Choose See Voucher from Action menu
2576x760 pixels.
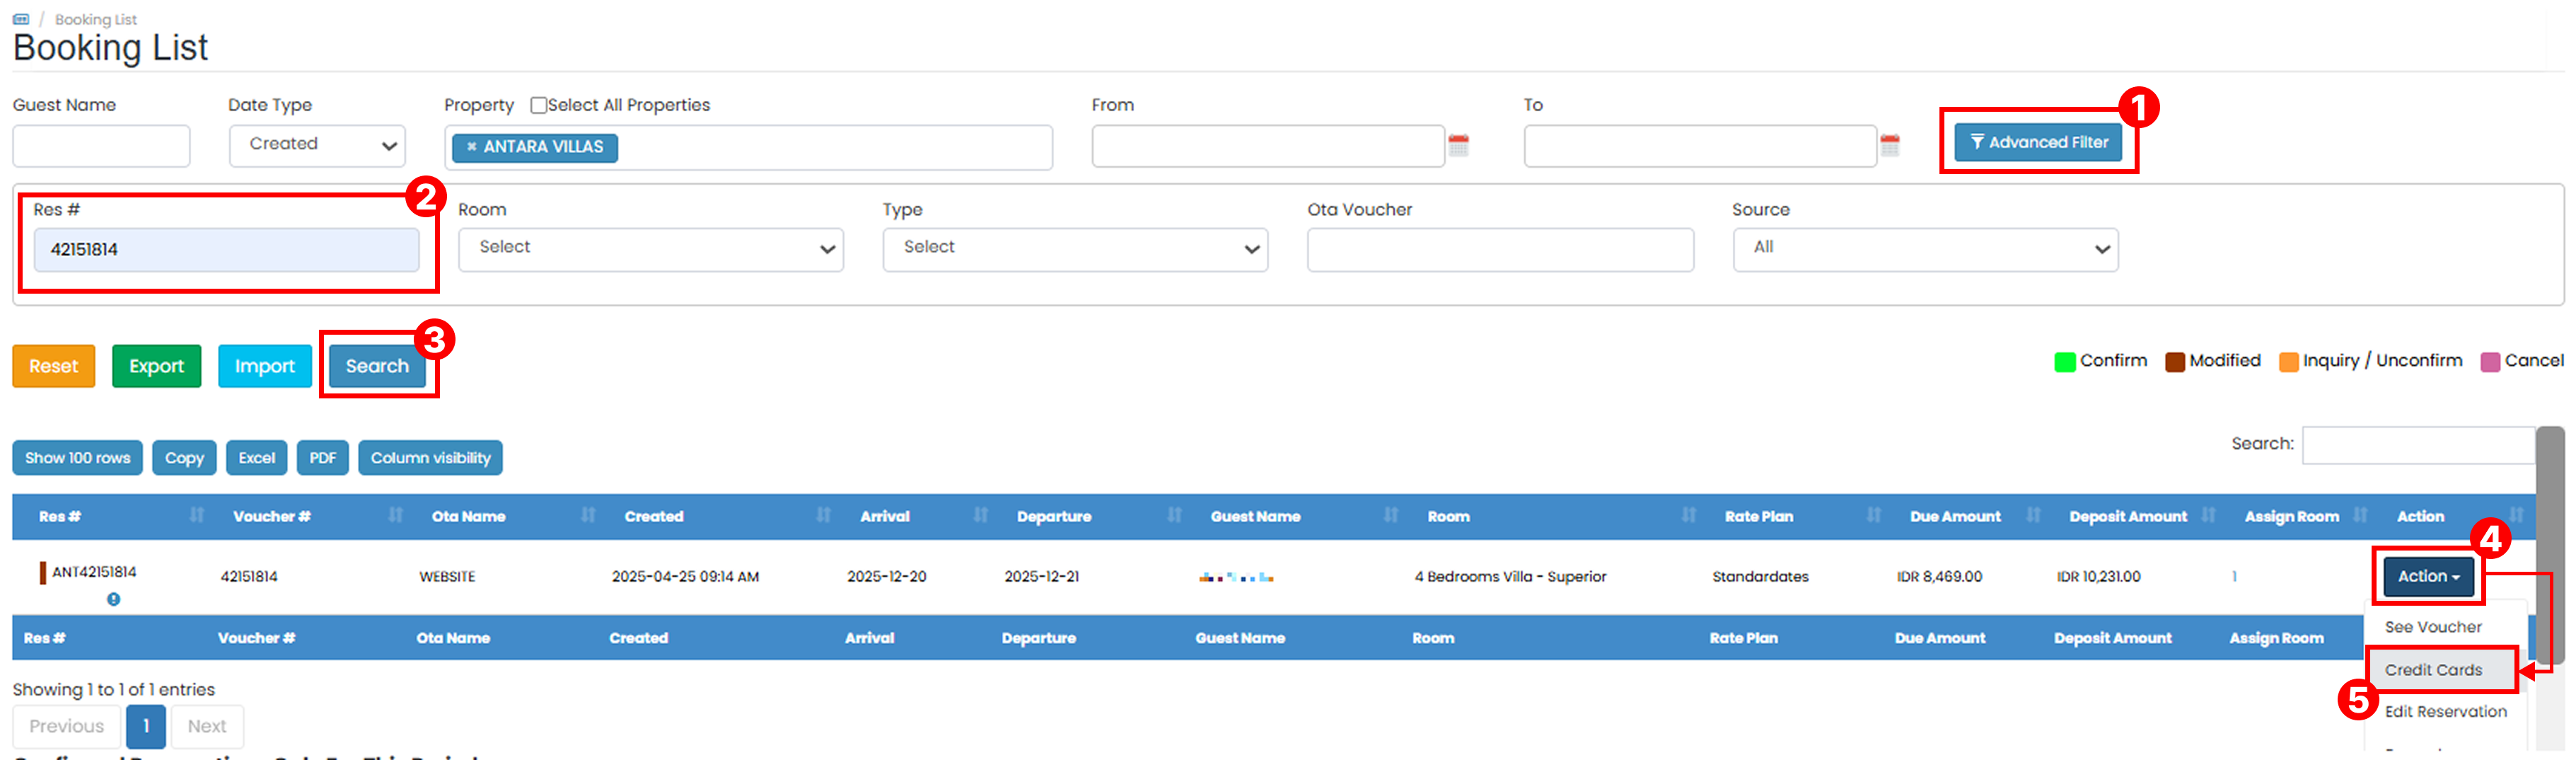[x=2433, y=627]
